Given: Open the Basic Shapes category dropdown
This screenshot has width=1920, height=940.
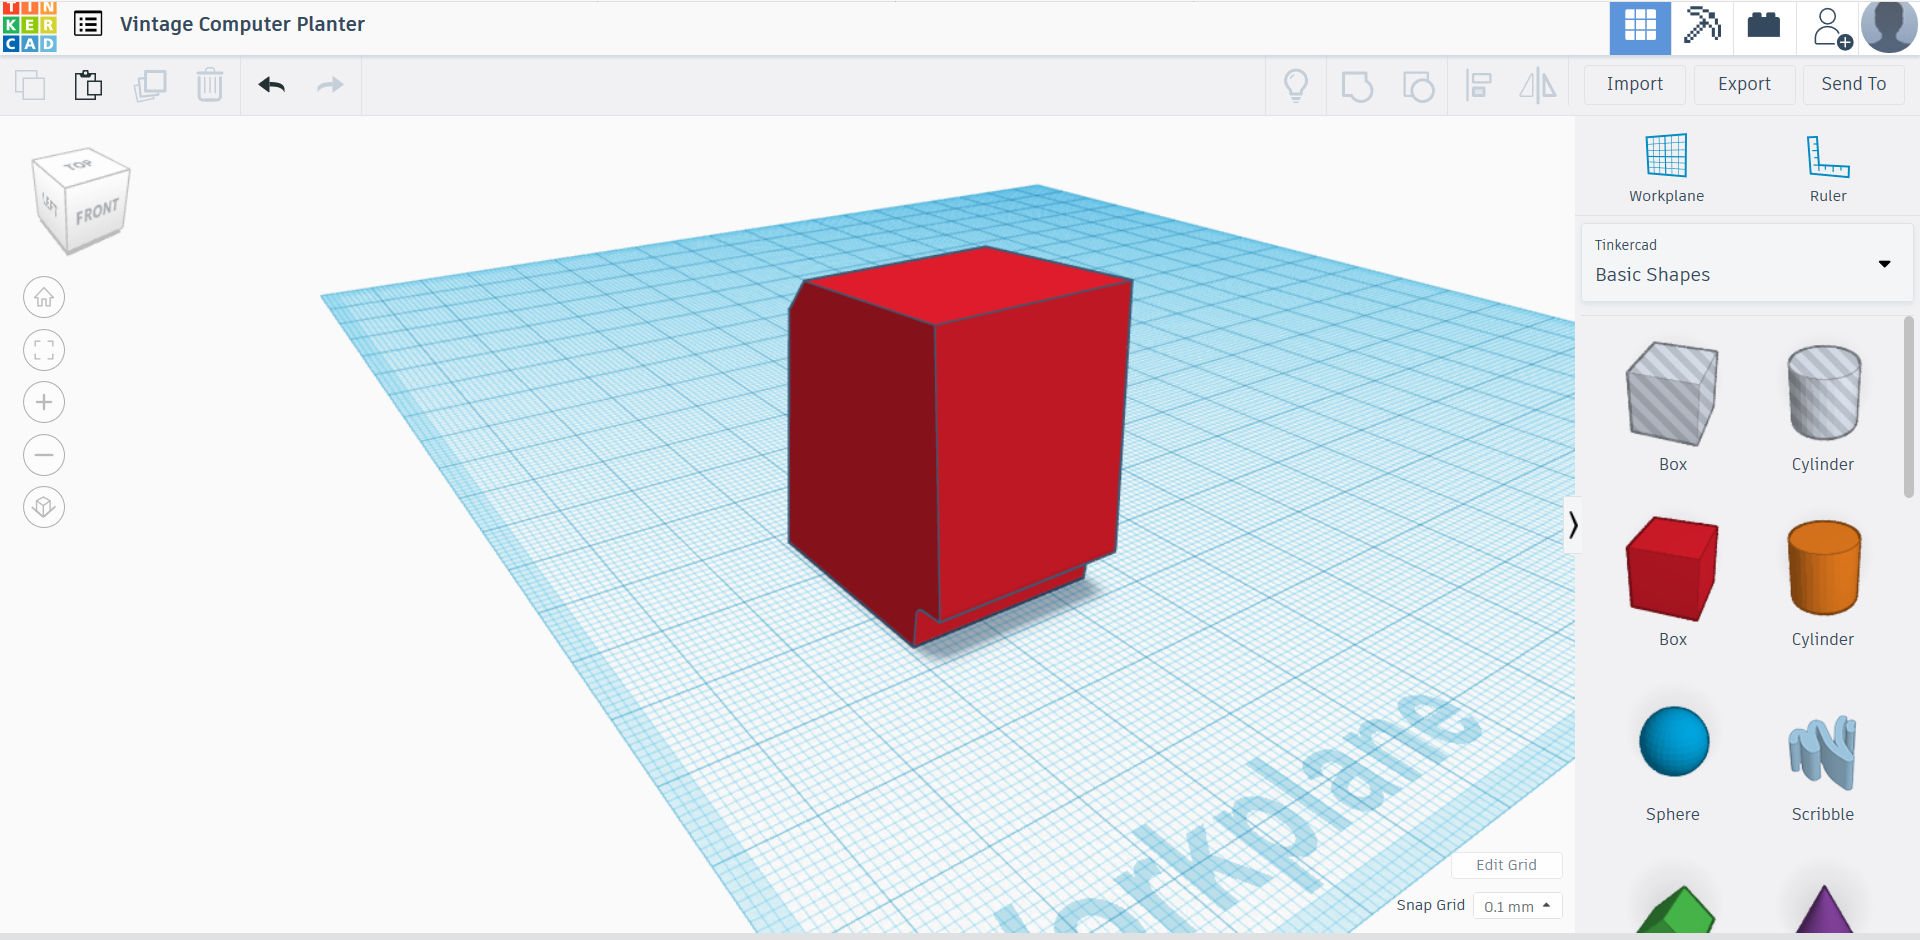Looking at the screenshot, I should 1747,262.
